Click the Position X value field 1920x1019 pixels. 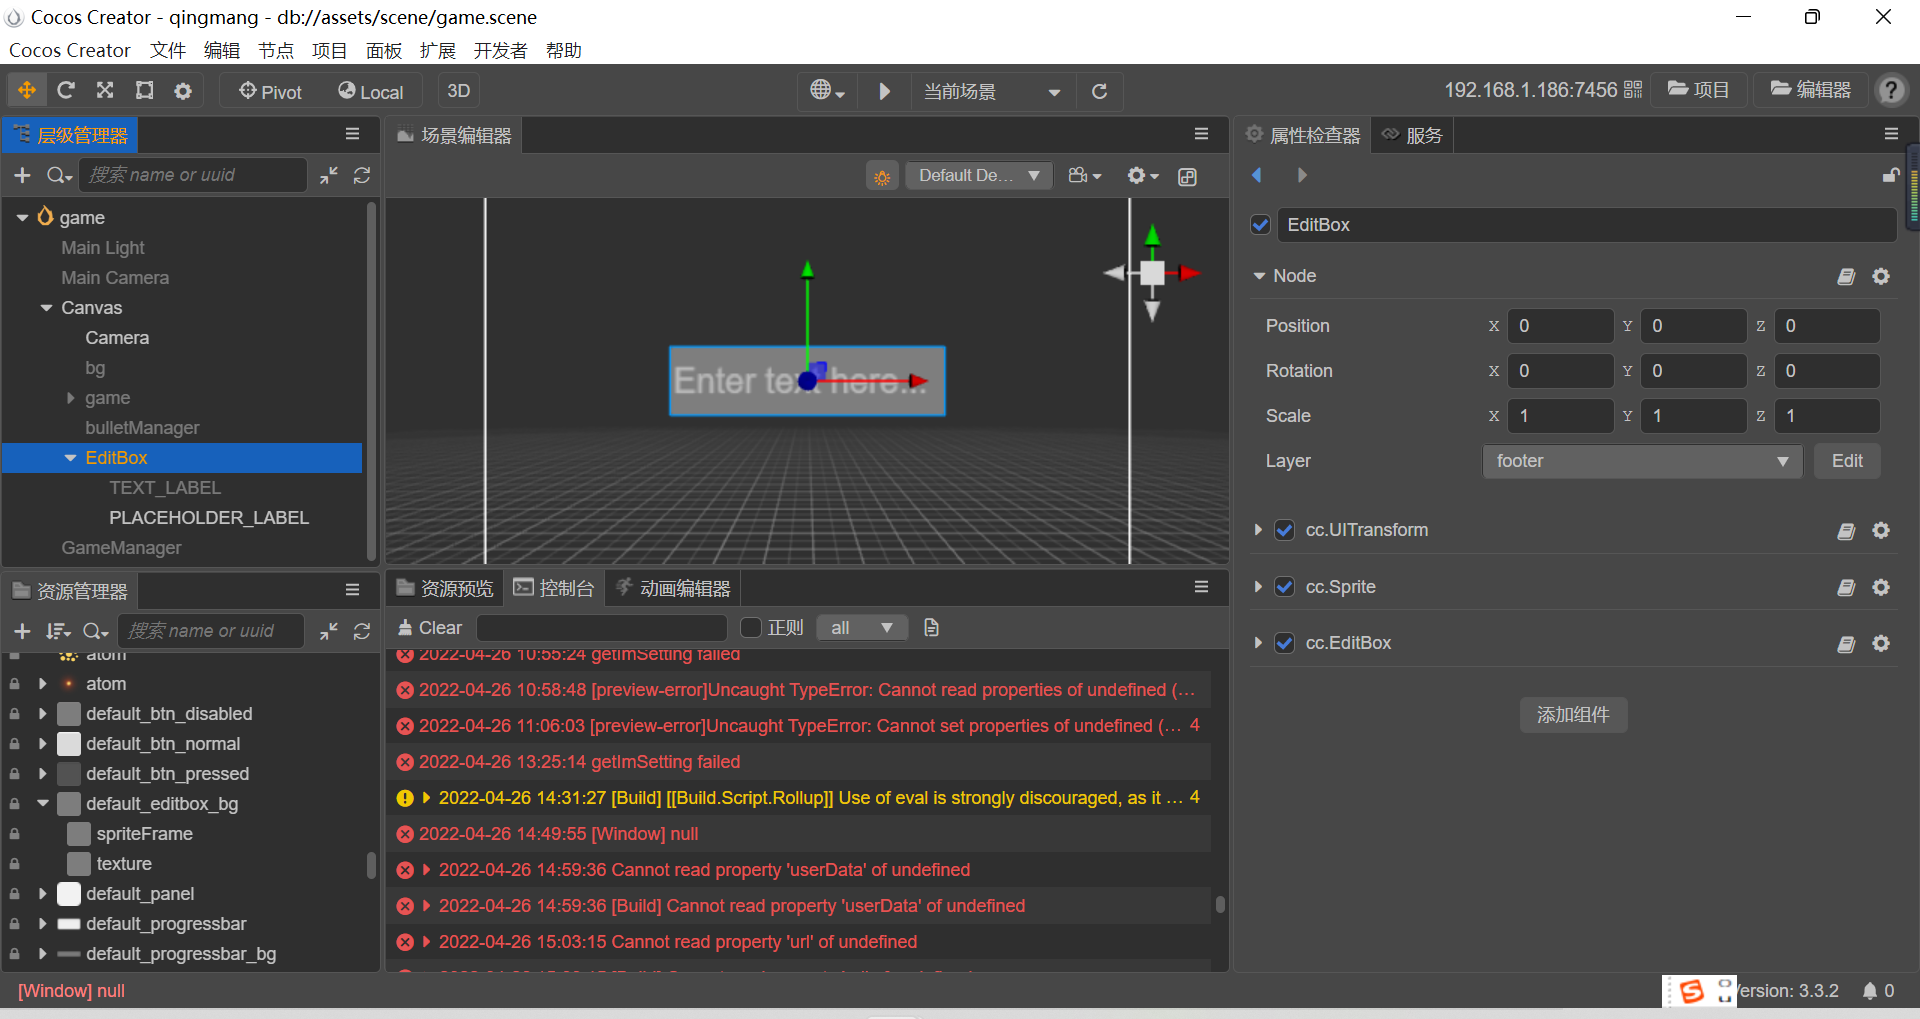click(x=1560, y=326)
